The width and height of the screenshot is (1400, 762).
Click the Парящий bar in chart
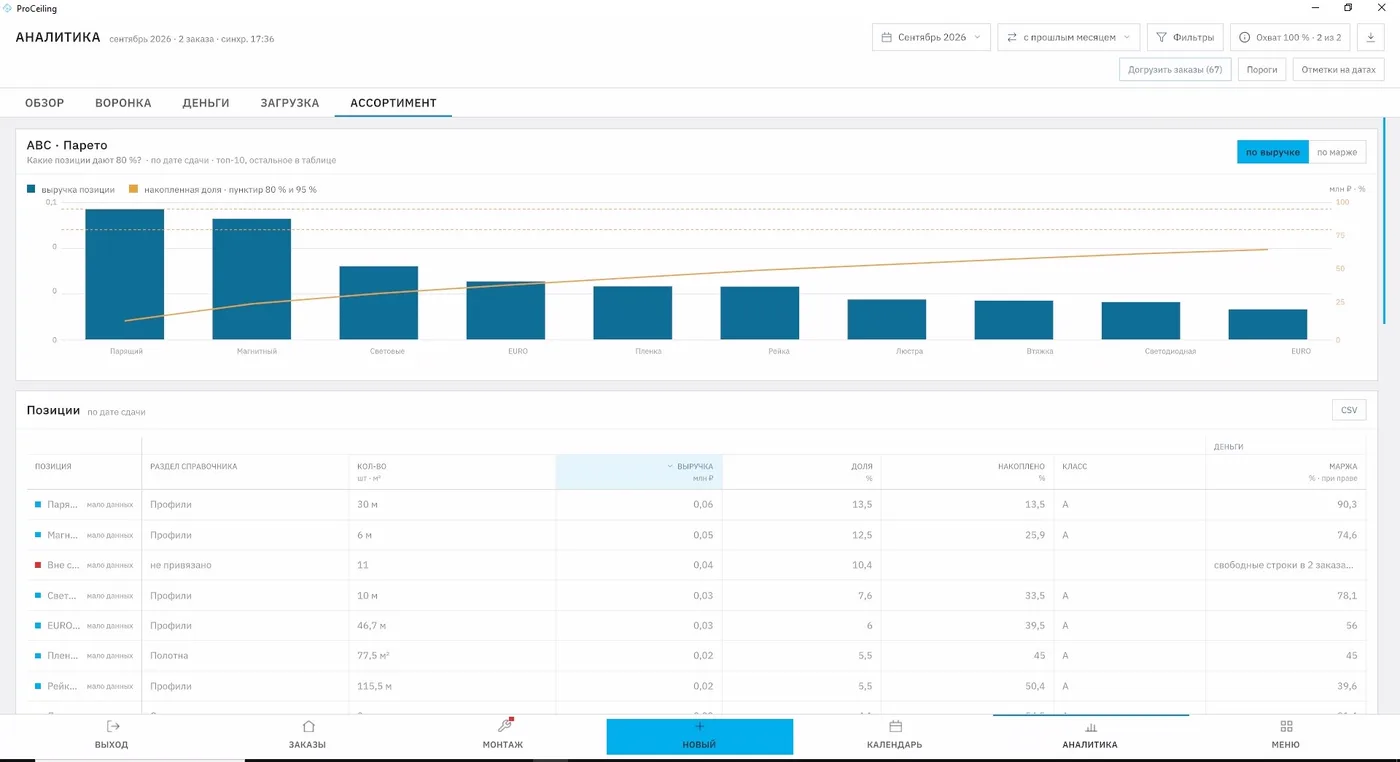point(125,274)
